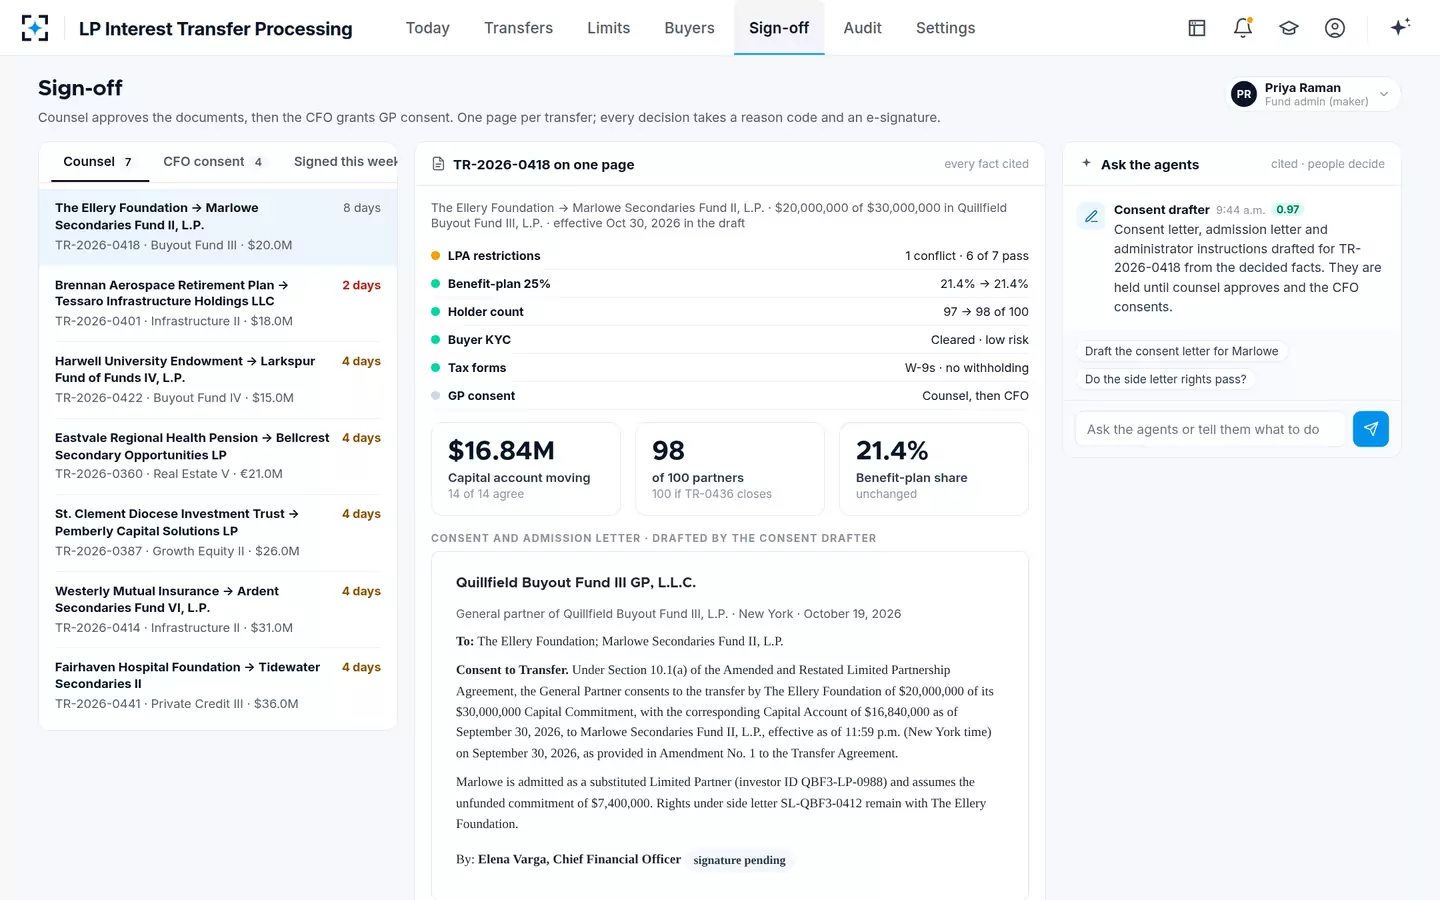
Task: Open the Audit tab
Action: (x=862, y=28)
